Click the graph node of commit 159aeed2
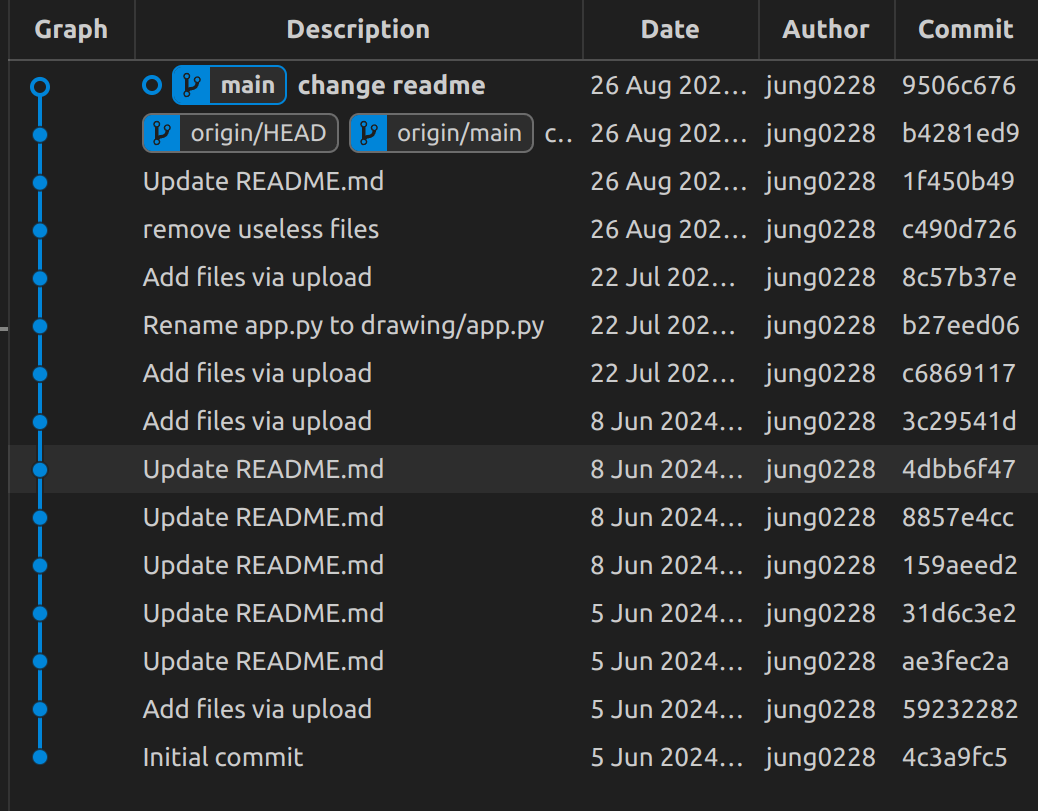 coord(40,565)
